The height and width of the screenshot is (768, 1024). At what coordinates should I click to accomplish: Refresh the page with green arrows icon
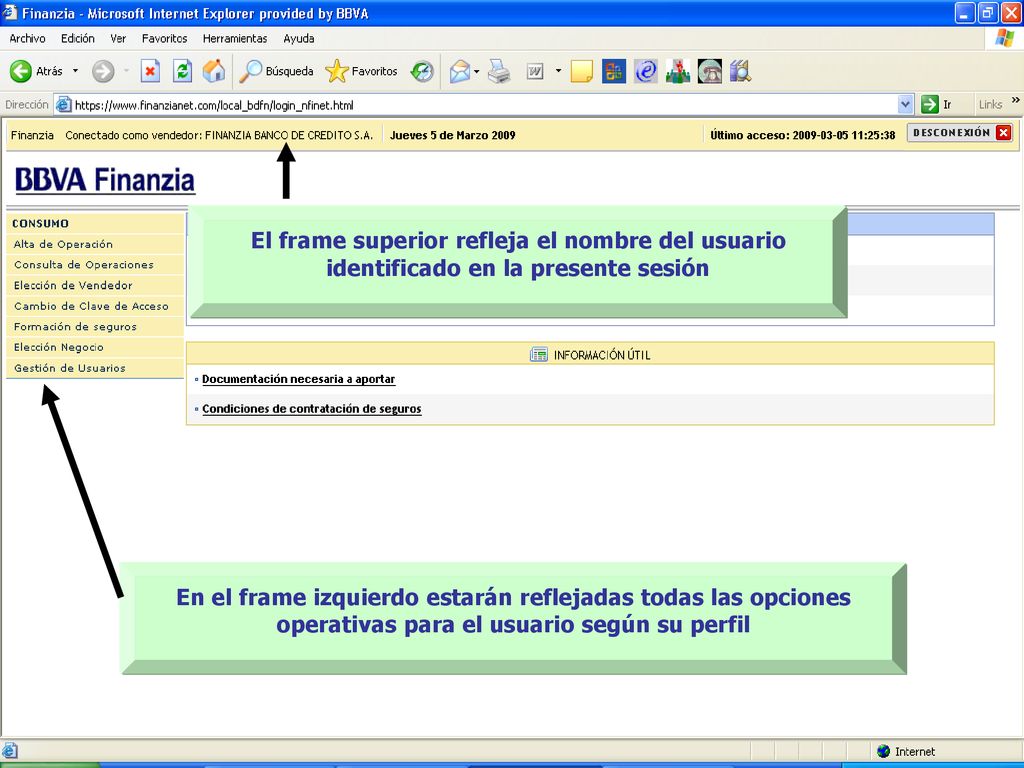click(x=182, y=71)
